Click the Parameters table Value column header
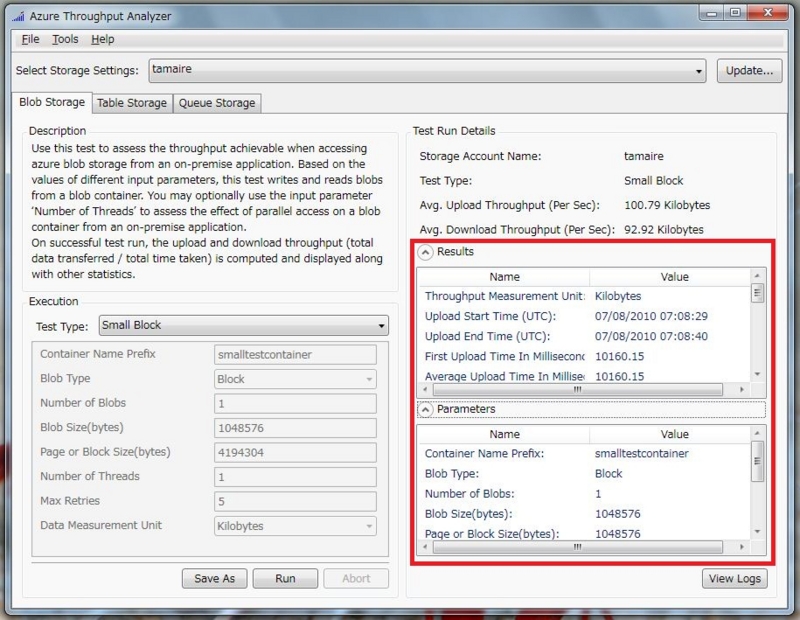This screenshot has height=620, width=800. 674,434
